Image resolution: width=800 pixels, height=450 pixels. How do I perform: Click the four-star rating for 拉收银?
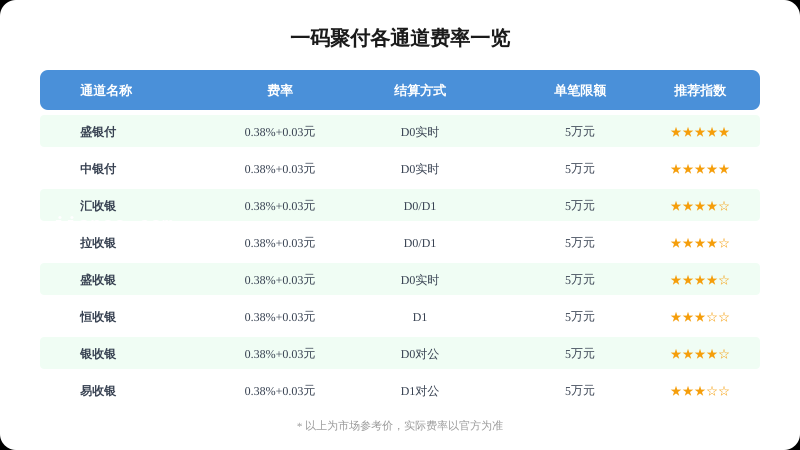pos(700,243)
